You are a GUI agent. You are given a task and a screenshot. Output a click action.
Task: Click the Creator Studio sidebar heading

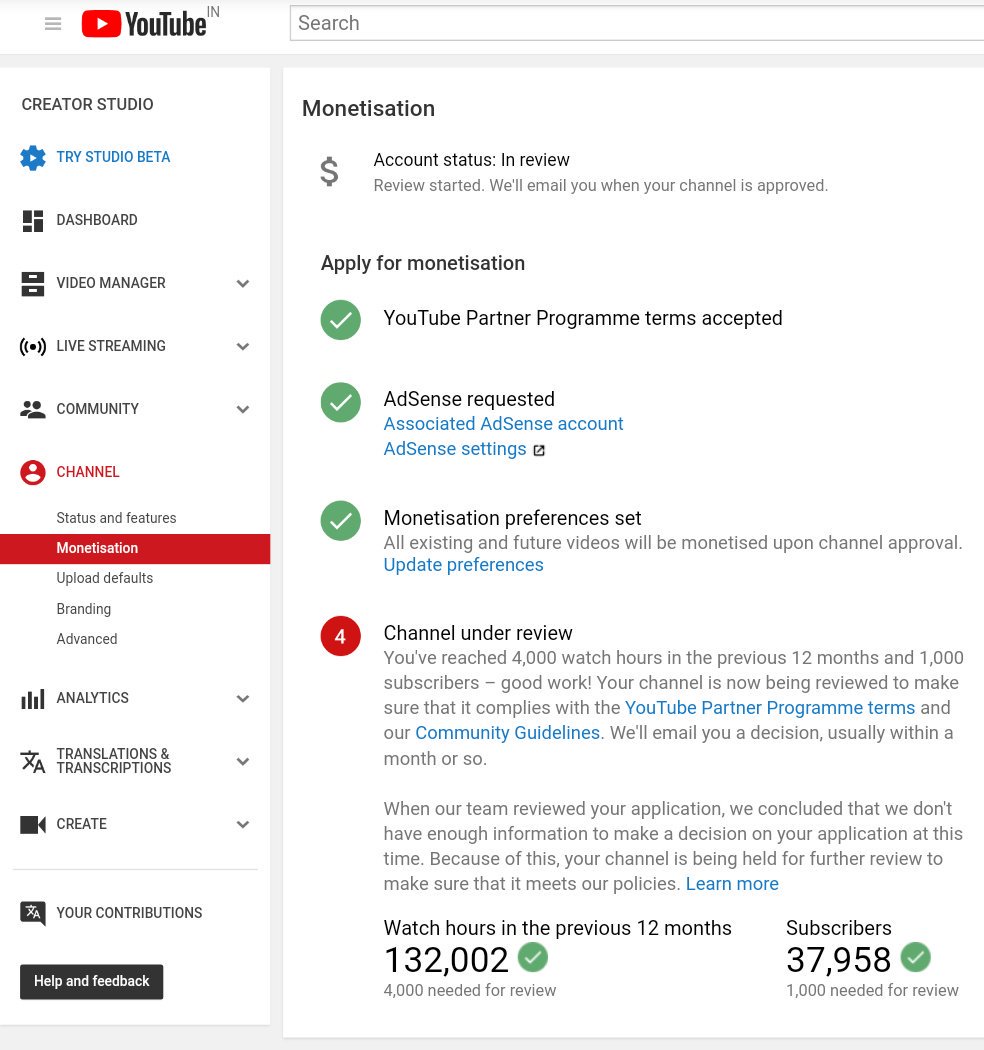click(x=87, y=104)
